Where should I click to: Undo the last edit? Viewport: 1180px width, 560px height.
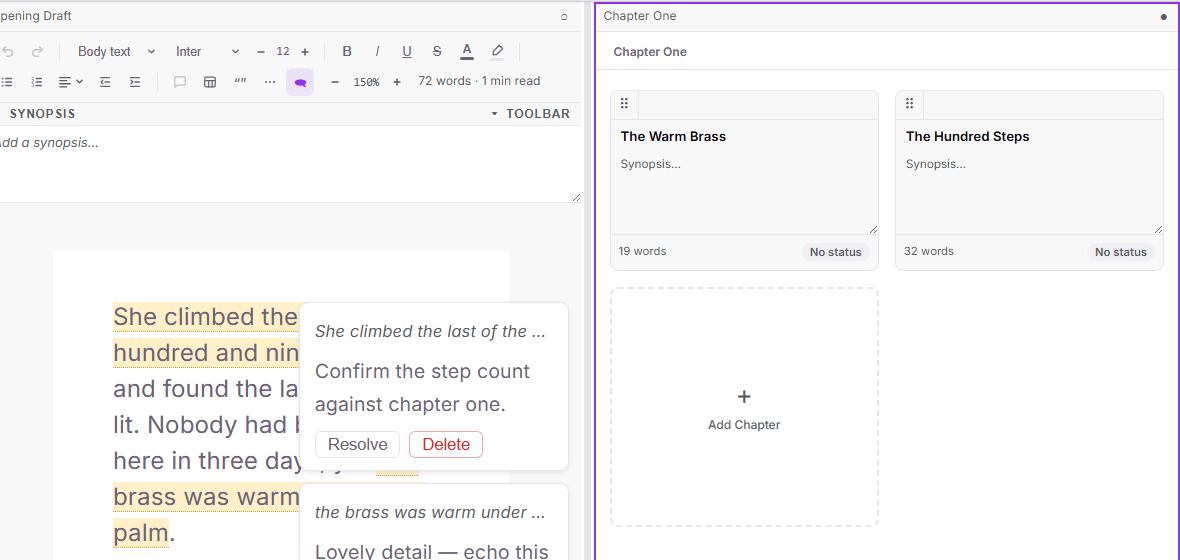tap(8, 52)
